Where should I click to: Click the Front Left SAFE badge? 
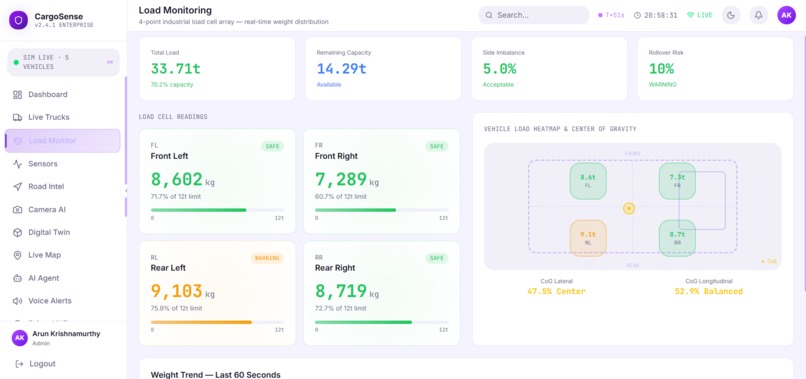[272, 147]
